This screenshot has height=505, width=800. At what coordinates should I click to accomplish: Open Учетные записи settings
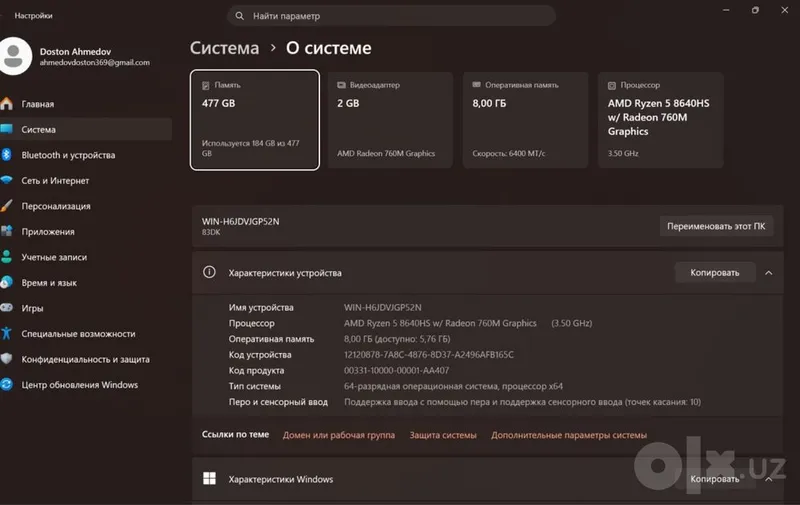[86, 257]
